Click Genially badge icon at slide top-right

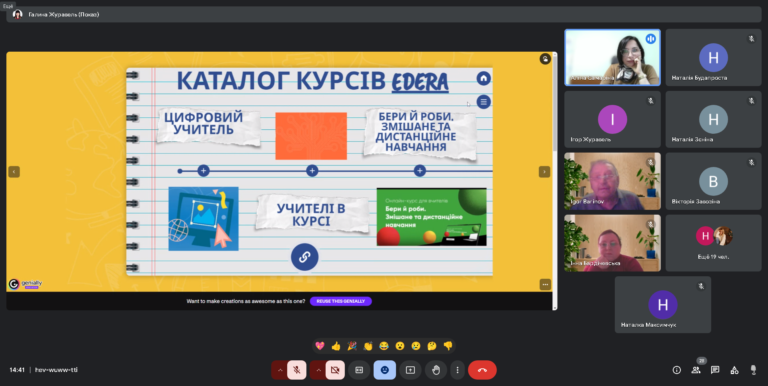click(x=545, y=59)
